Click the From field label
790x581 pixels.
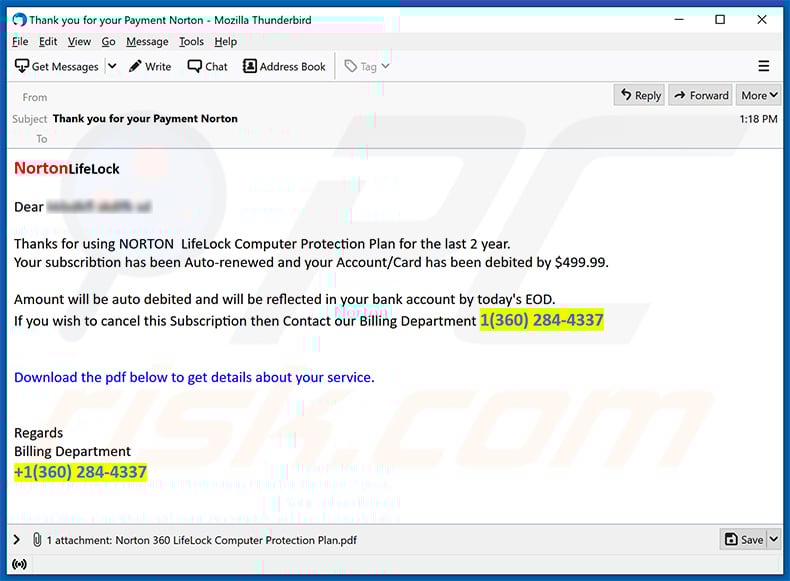click(x=35, y=97)
